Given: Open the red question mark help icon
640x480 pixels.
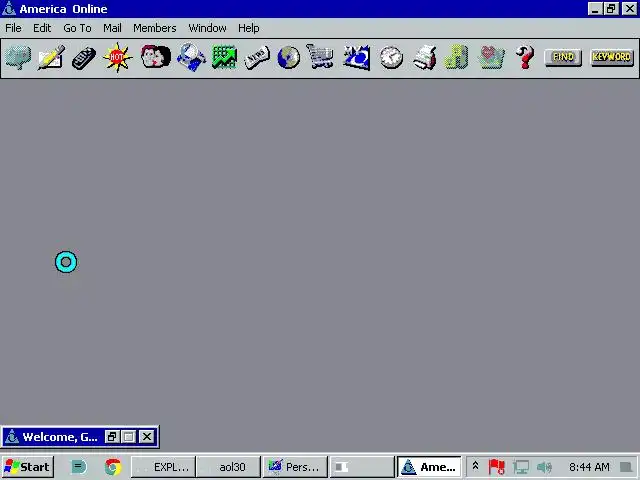Looking at the screenshot, I should (x=525, y=58).
